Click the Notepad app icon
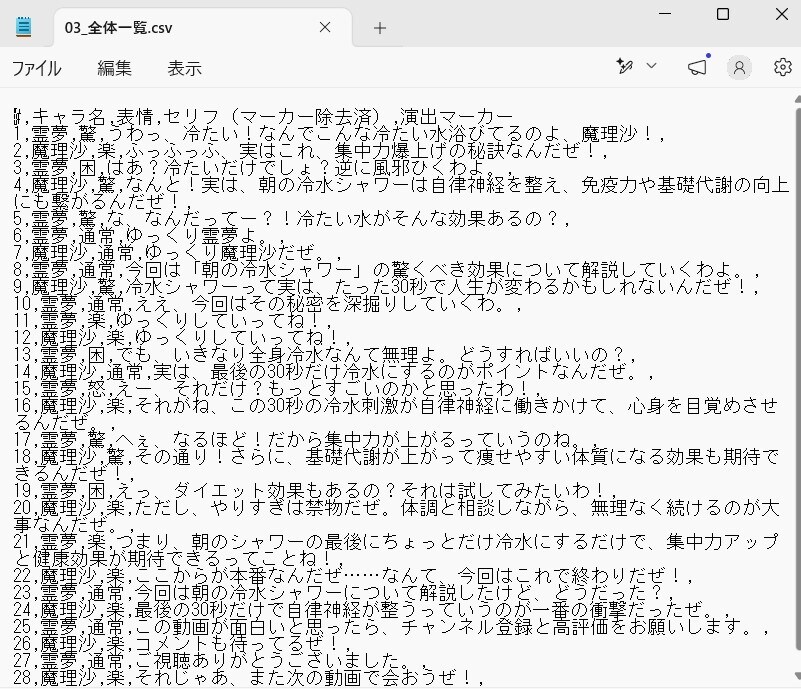The width and height of the screenshot is (801, 689). pos(23,27)
